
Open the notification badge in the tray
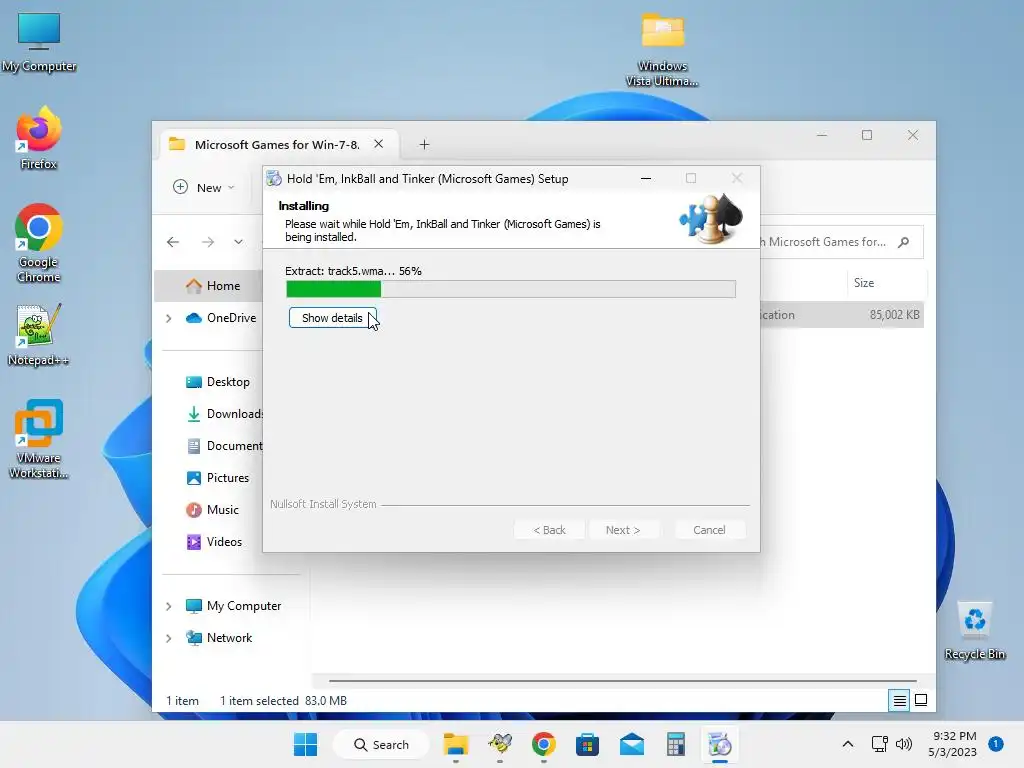point(996,743)
